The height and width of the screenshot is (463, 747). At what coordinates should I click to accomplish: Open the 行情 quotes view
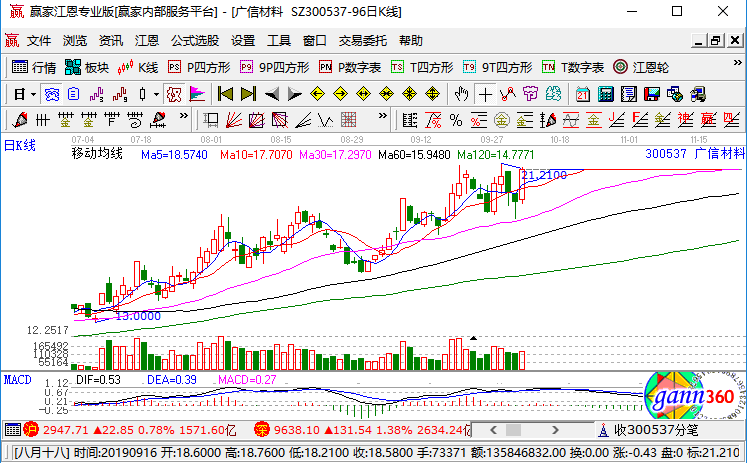pyautogui.click(x=33, y=68)
